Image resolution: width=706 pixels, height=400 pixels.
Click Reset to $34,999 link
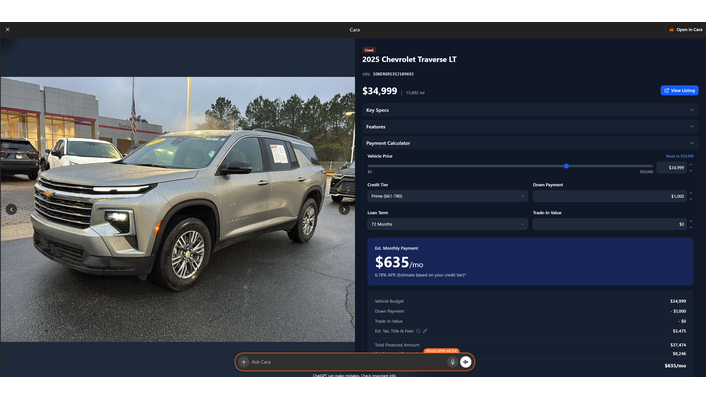pos(679,156)
